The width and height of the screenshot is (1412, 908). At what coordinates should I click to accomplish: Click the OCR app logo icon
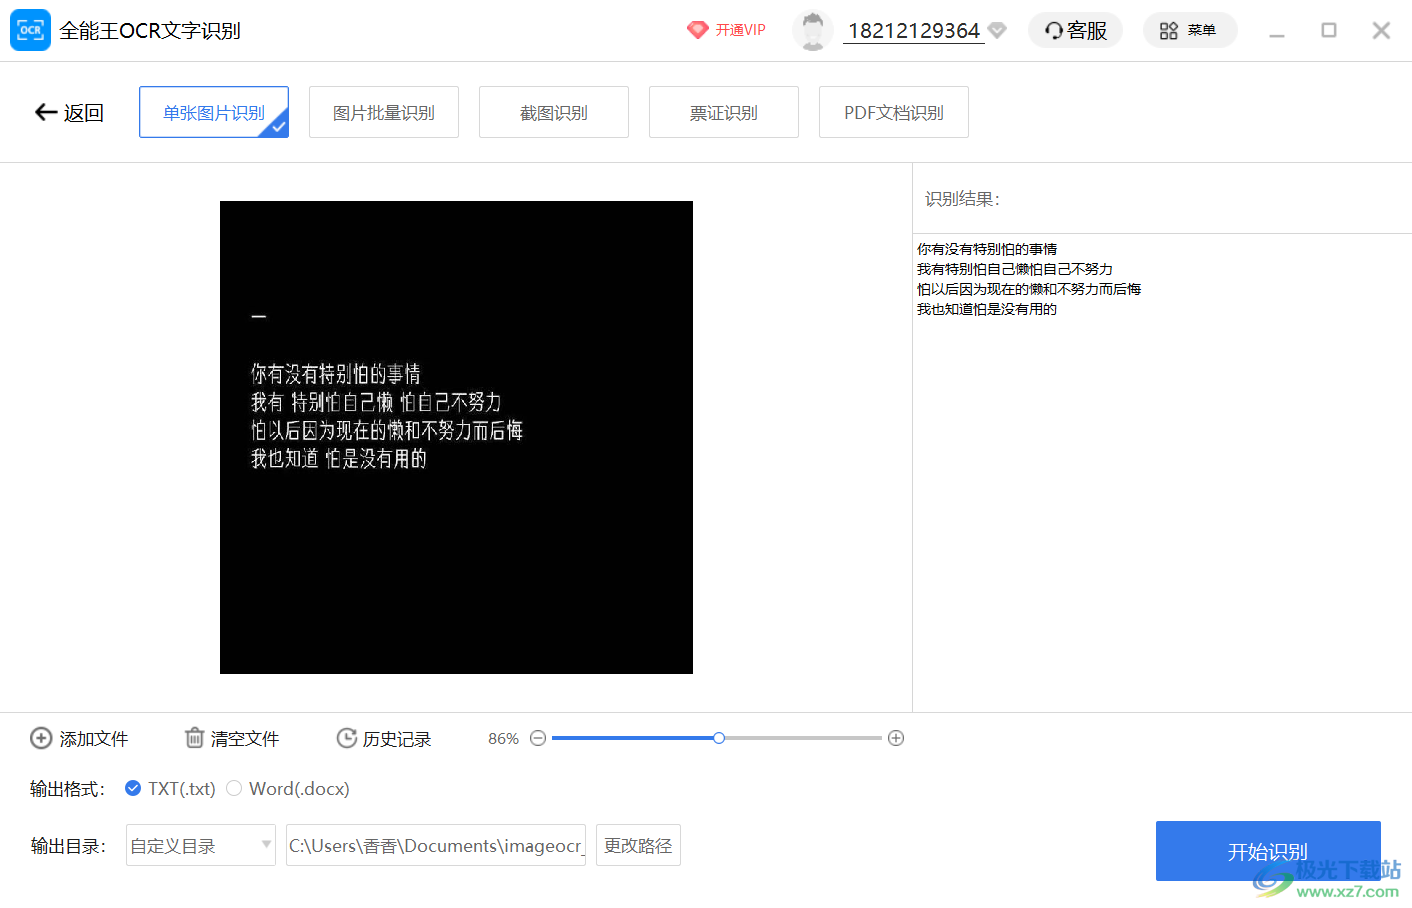point(30,30)
